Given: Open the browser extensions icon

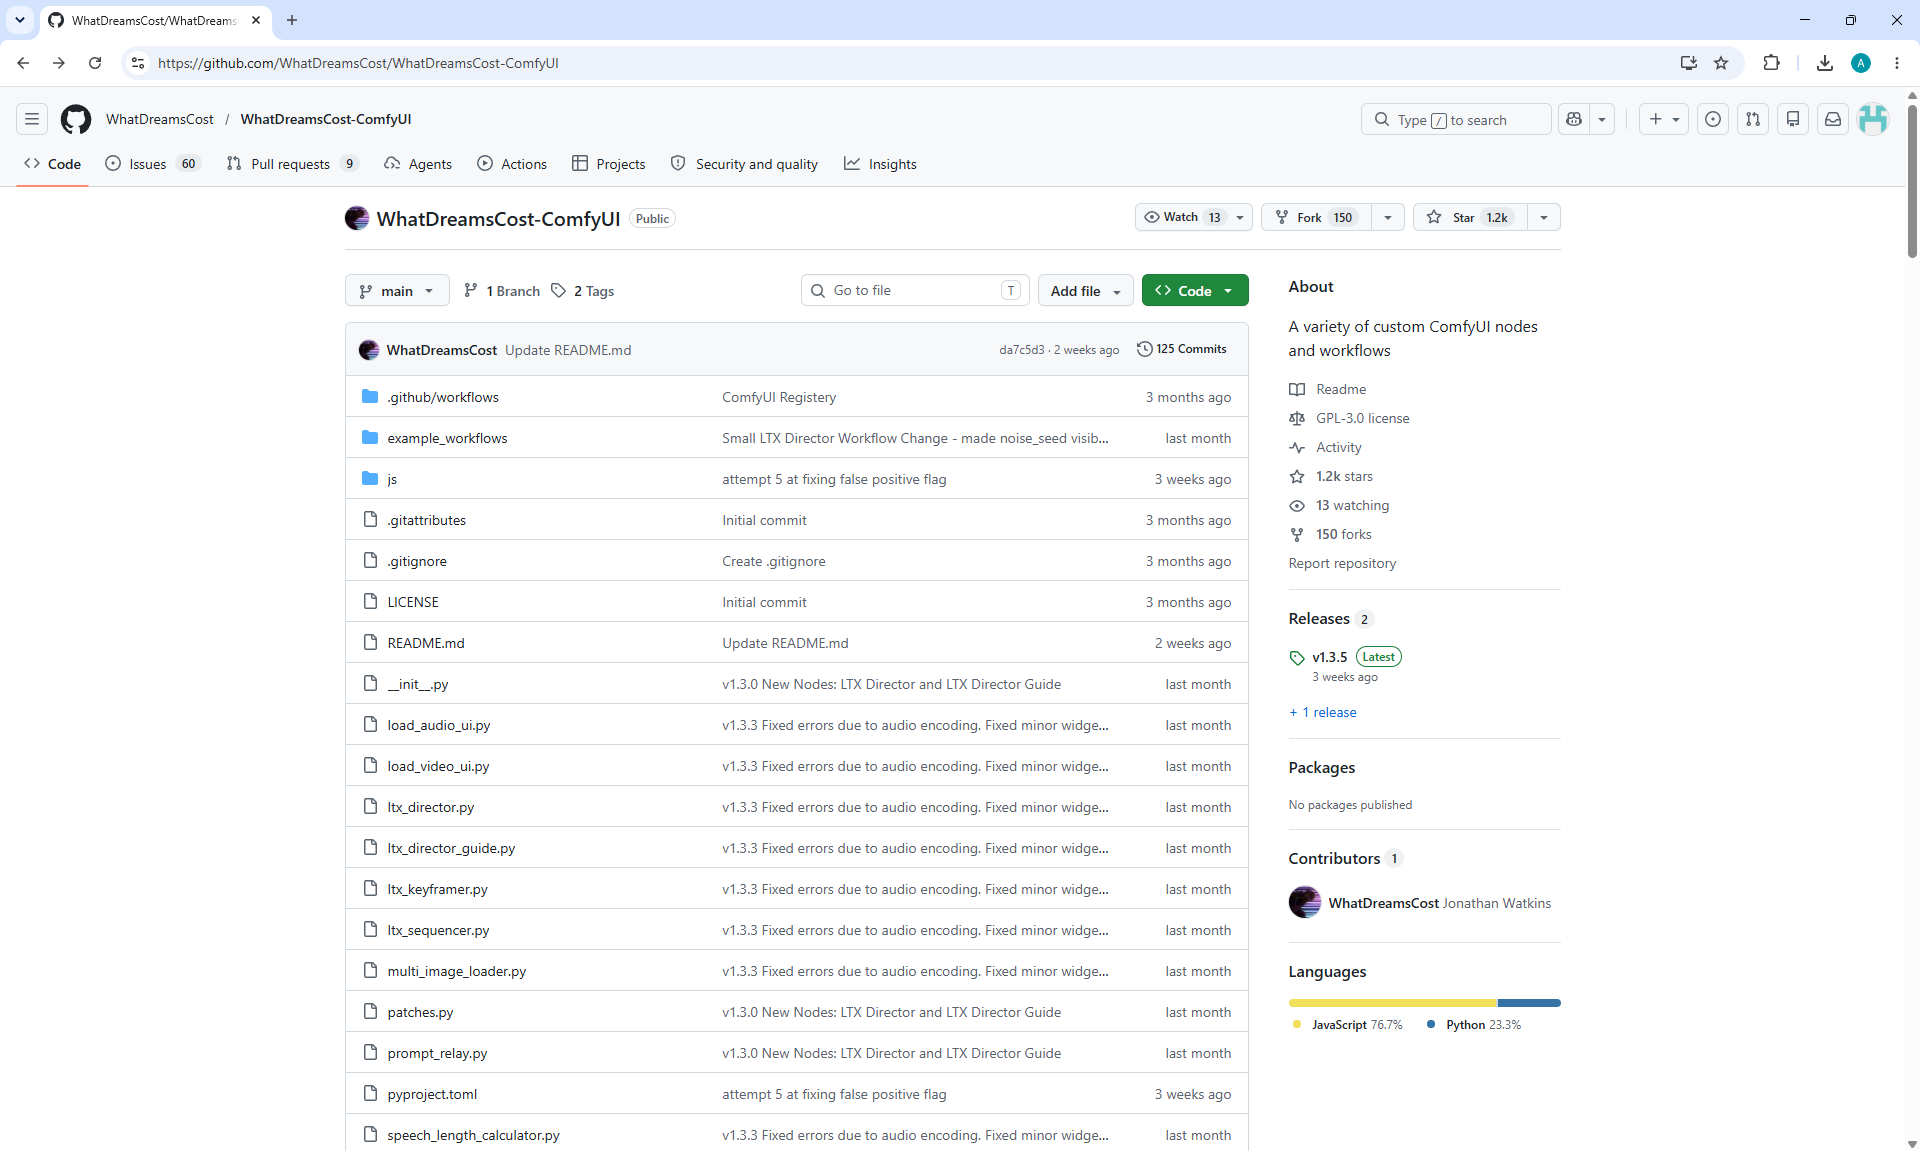Looking at the screenshot, I should (x=1771, y=63).
